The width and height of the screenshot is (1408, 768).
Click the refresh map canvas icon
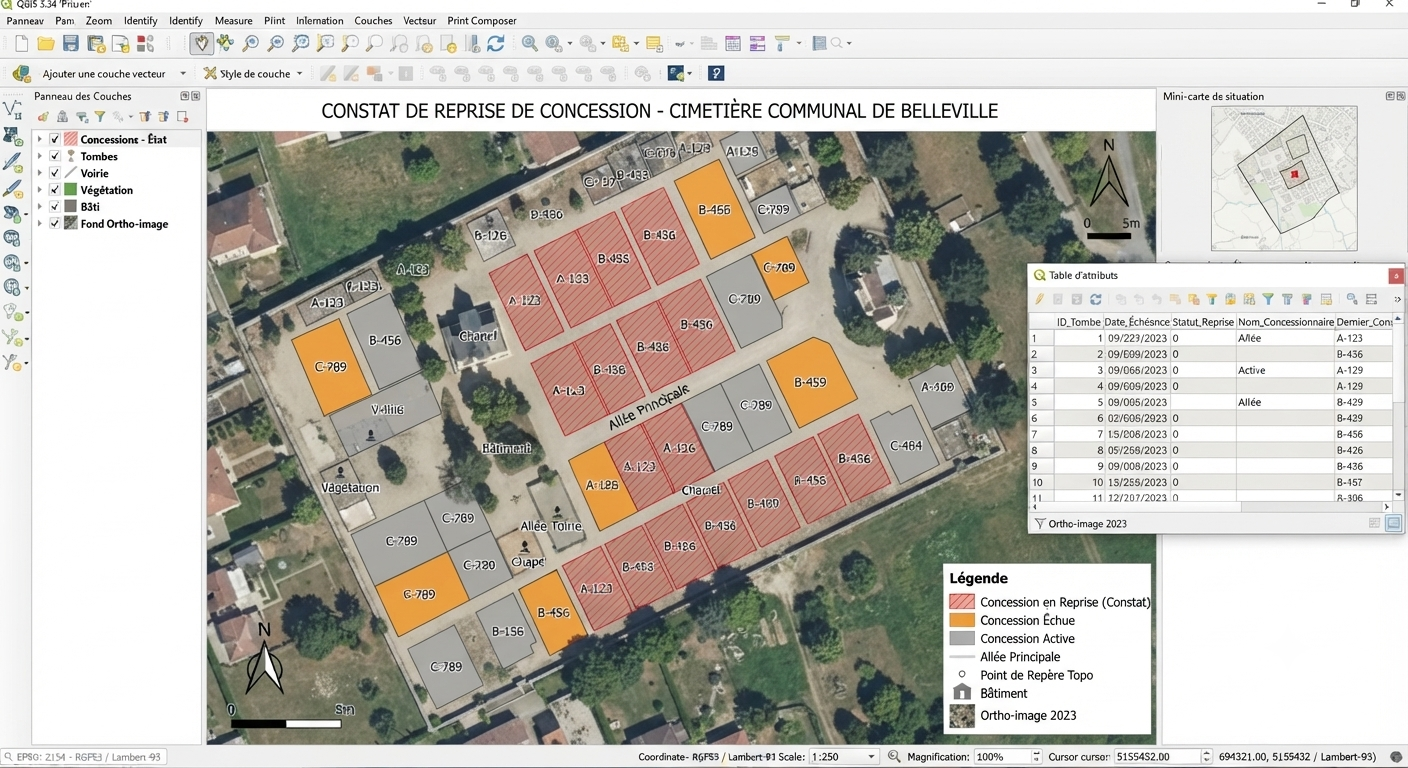[496, 43]
